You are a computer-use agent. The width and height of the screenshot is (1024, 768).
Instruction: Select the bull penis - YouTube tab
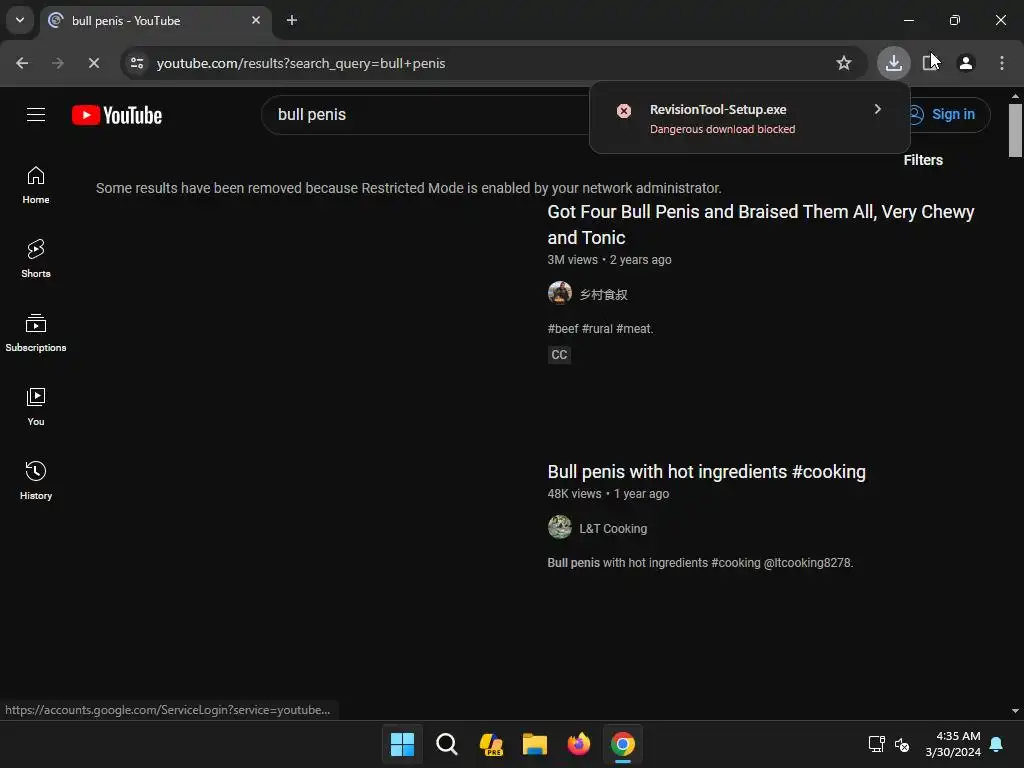(156, 20)
